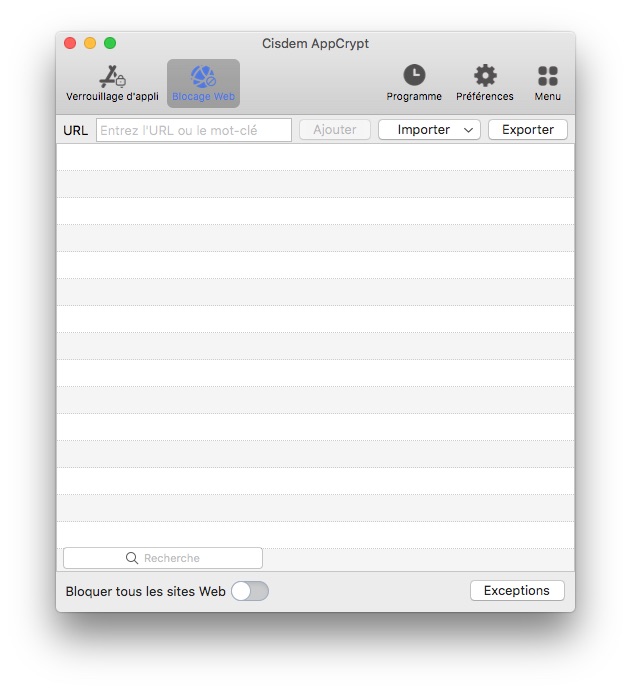Enable the Bloquer tous les sites Web switch
The width and height of the screenshot is (631, 692).
(249, 591)
